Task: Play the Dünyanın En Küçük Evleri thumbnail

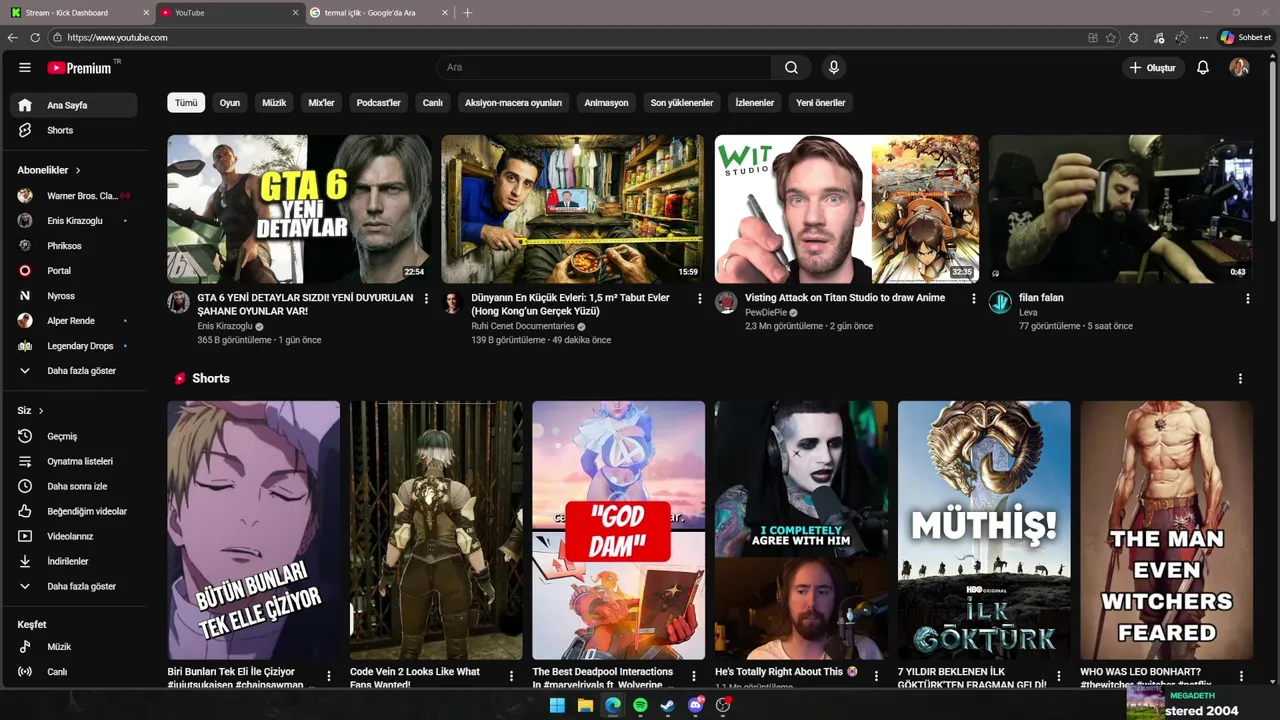Action: pyautogui.click(x=573, y=209)
